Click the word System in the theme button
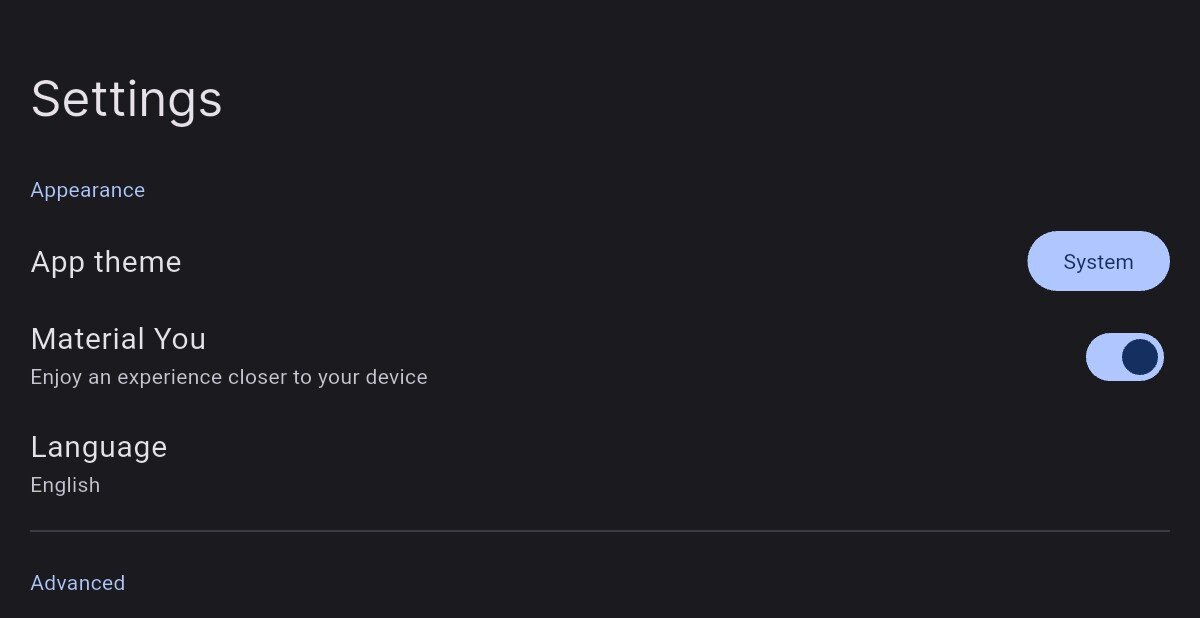The image size is (1200, 618). pos(1098,262)
